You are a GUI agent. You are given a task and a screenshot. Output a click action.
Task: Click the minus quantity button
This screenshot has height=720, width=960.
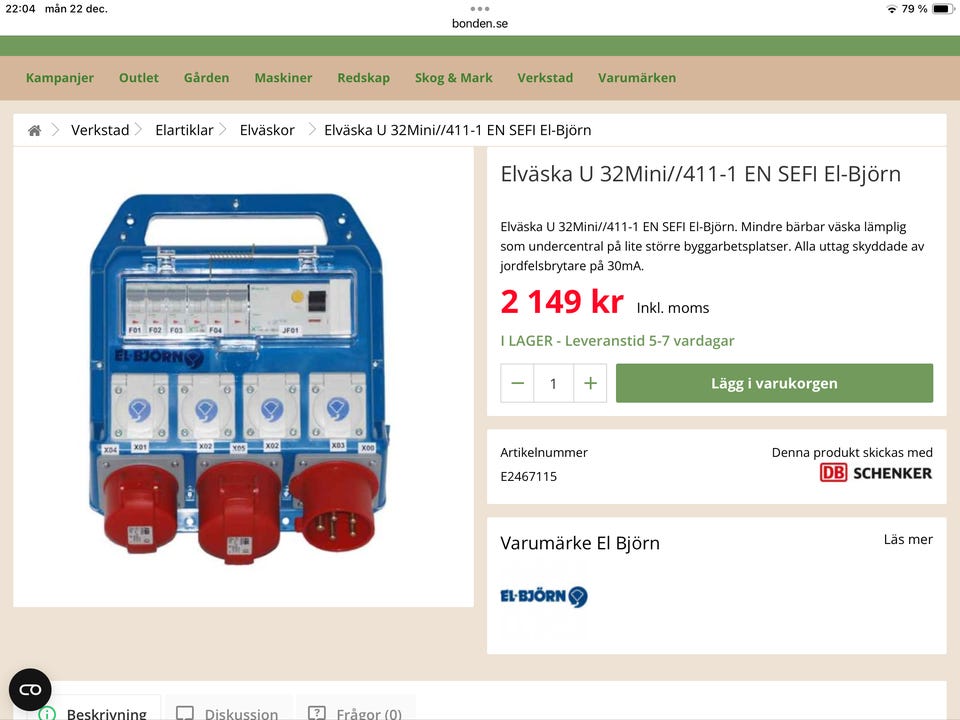pos(517,383)
